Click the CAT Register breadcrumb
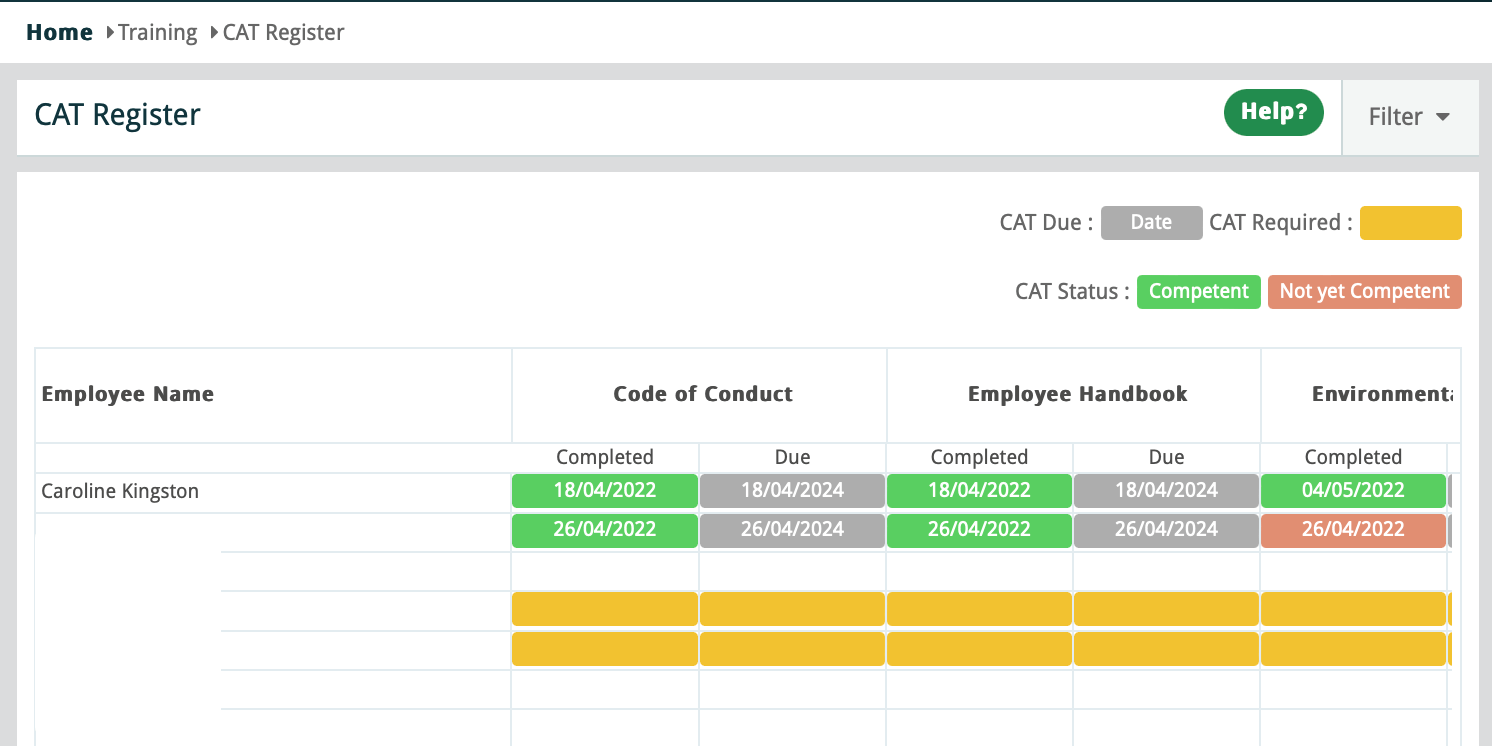This screenshot has width=1492, height=746. pos(283,32)
